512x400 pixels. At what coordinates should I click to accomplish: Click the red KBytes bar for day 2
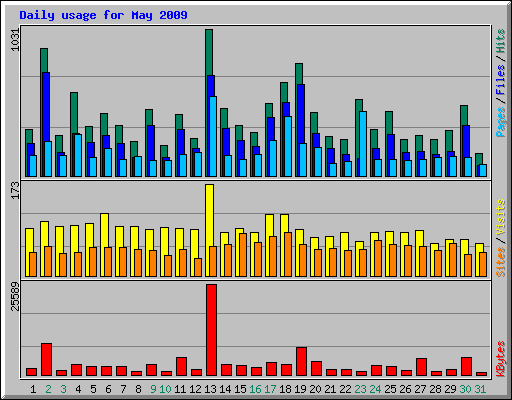point(46,360)
